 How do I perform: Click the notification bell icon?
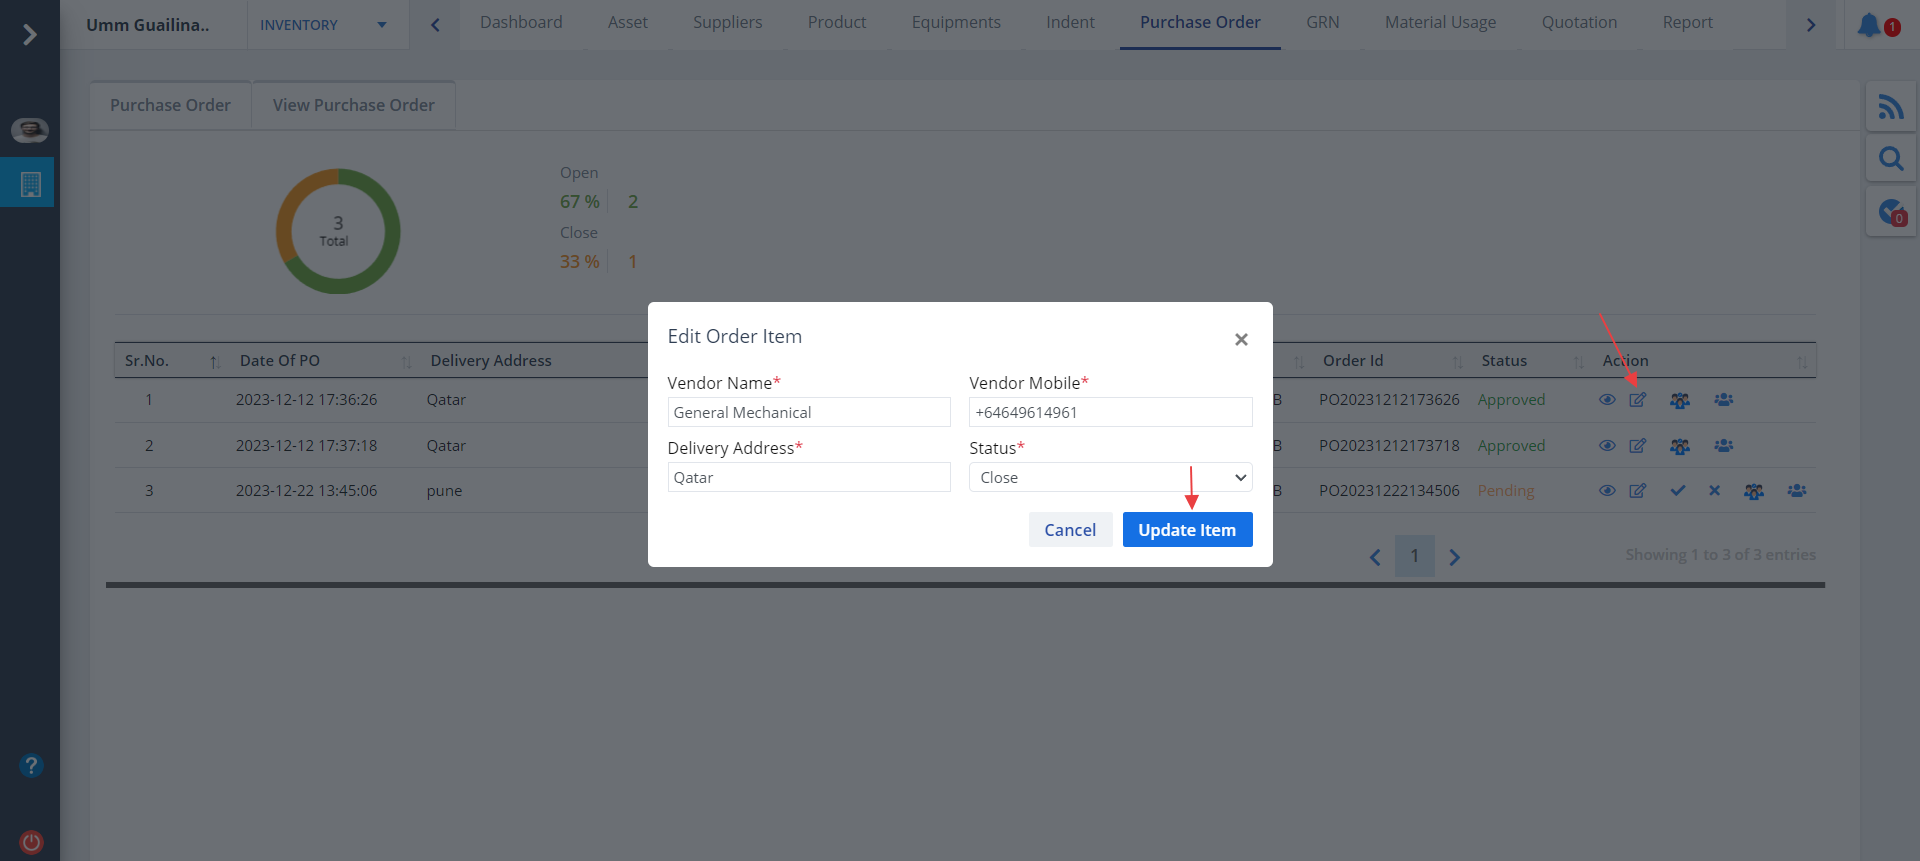point(1869,25)
